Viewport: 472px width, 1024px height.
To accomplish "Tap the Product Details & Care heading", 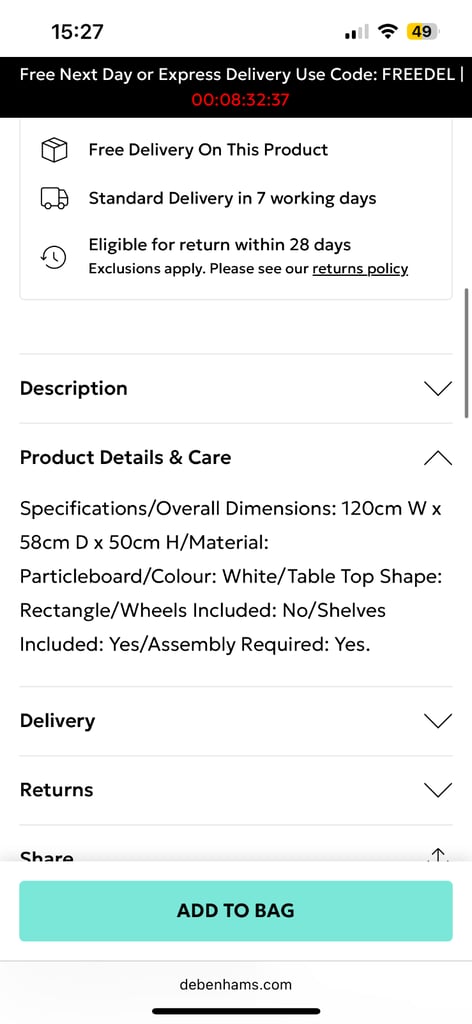I will 125,457.
